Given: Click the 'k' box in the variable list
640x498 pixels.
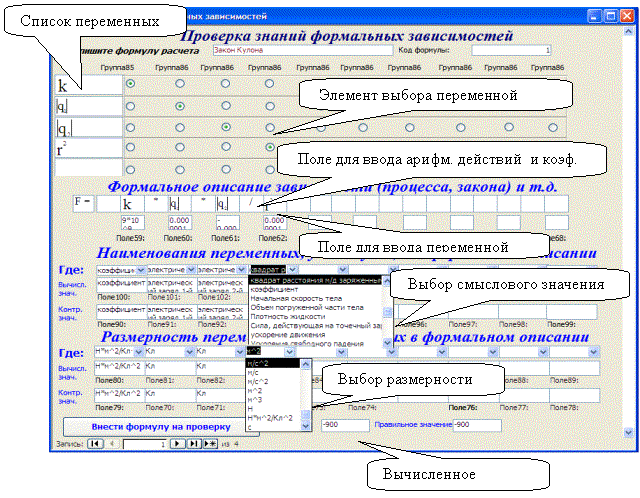Looking at the screenshot, I should 89,85.
